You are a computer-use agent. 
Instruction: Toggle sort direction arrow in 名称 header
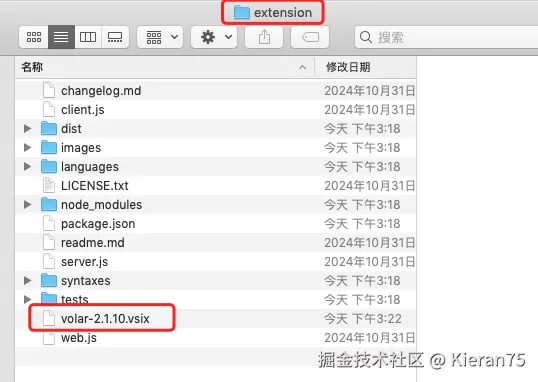(x=302, y=67)
